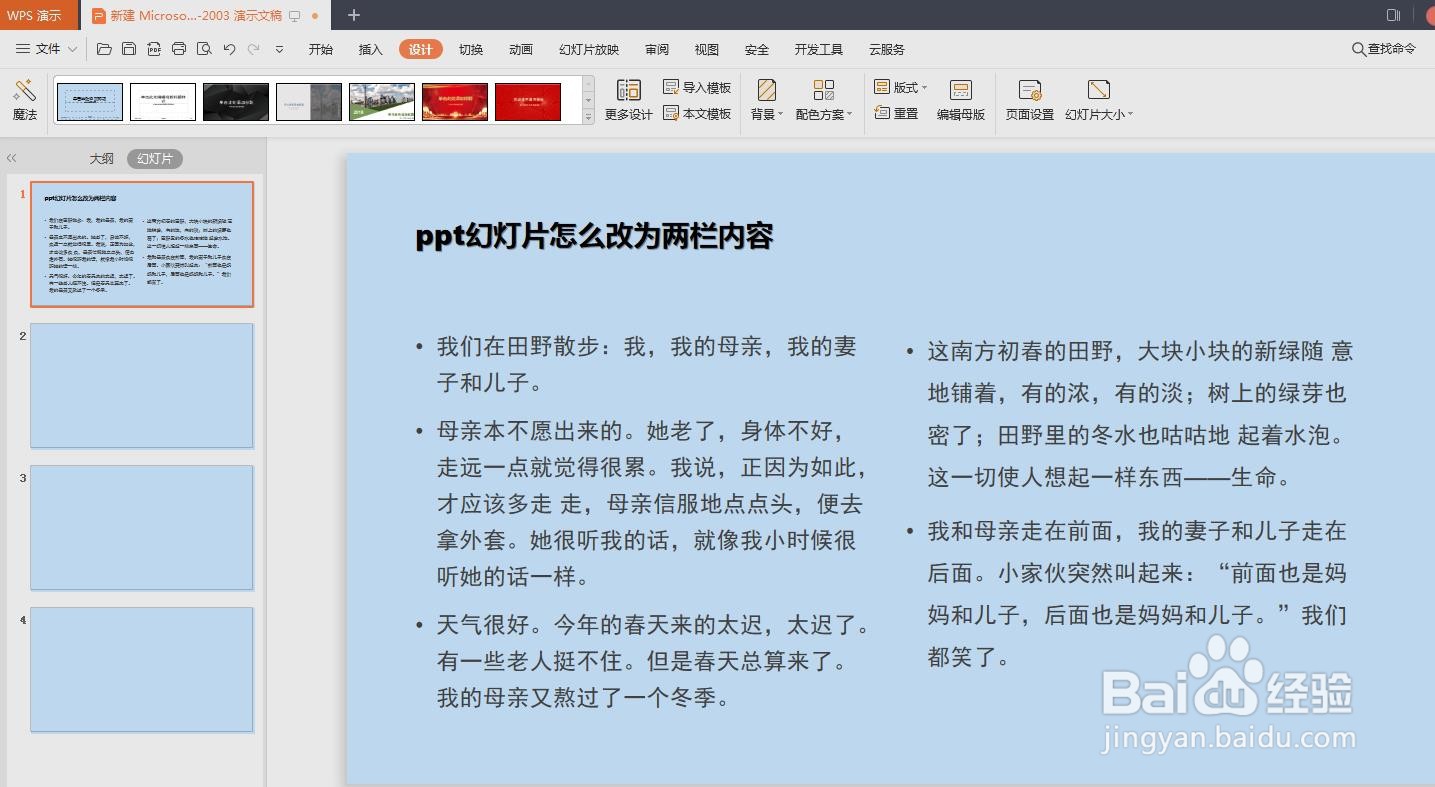Viewport: 1435px width, 787px height.
Task: Switch to the 开始 tab
Action: [321, 49]
